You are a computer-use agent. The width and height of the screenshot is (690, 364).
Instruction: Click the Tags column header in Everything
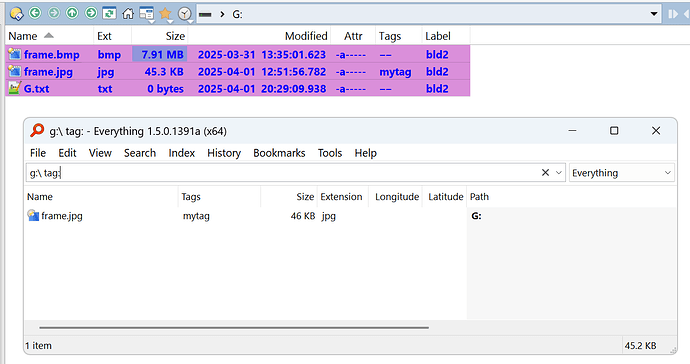point(220,197)
